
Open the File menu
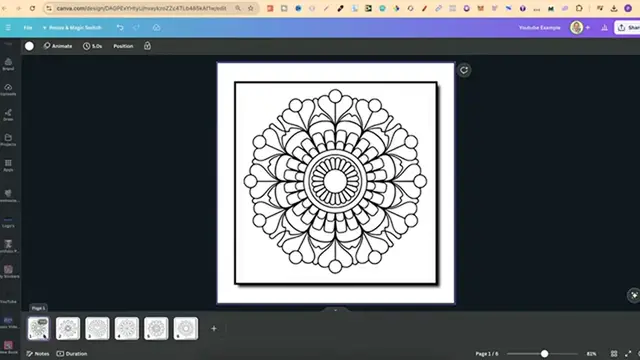28,28
